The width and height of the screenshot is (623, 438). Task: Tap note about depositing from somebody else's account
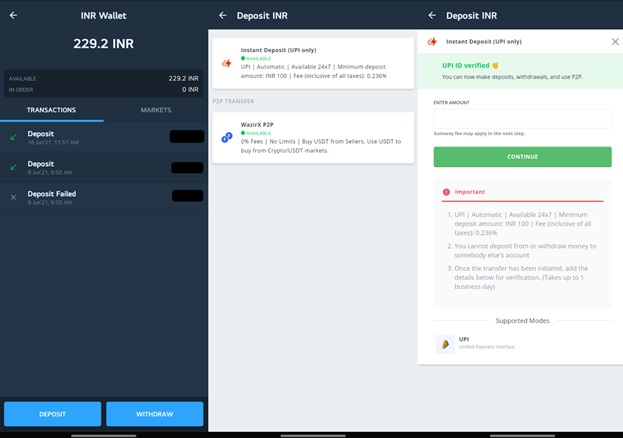[x=525, y=250]
